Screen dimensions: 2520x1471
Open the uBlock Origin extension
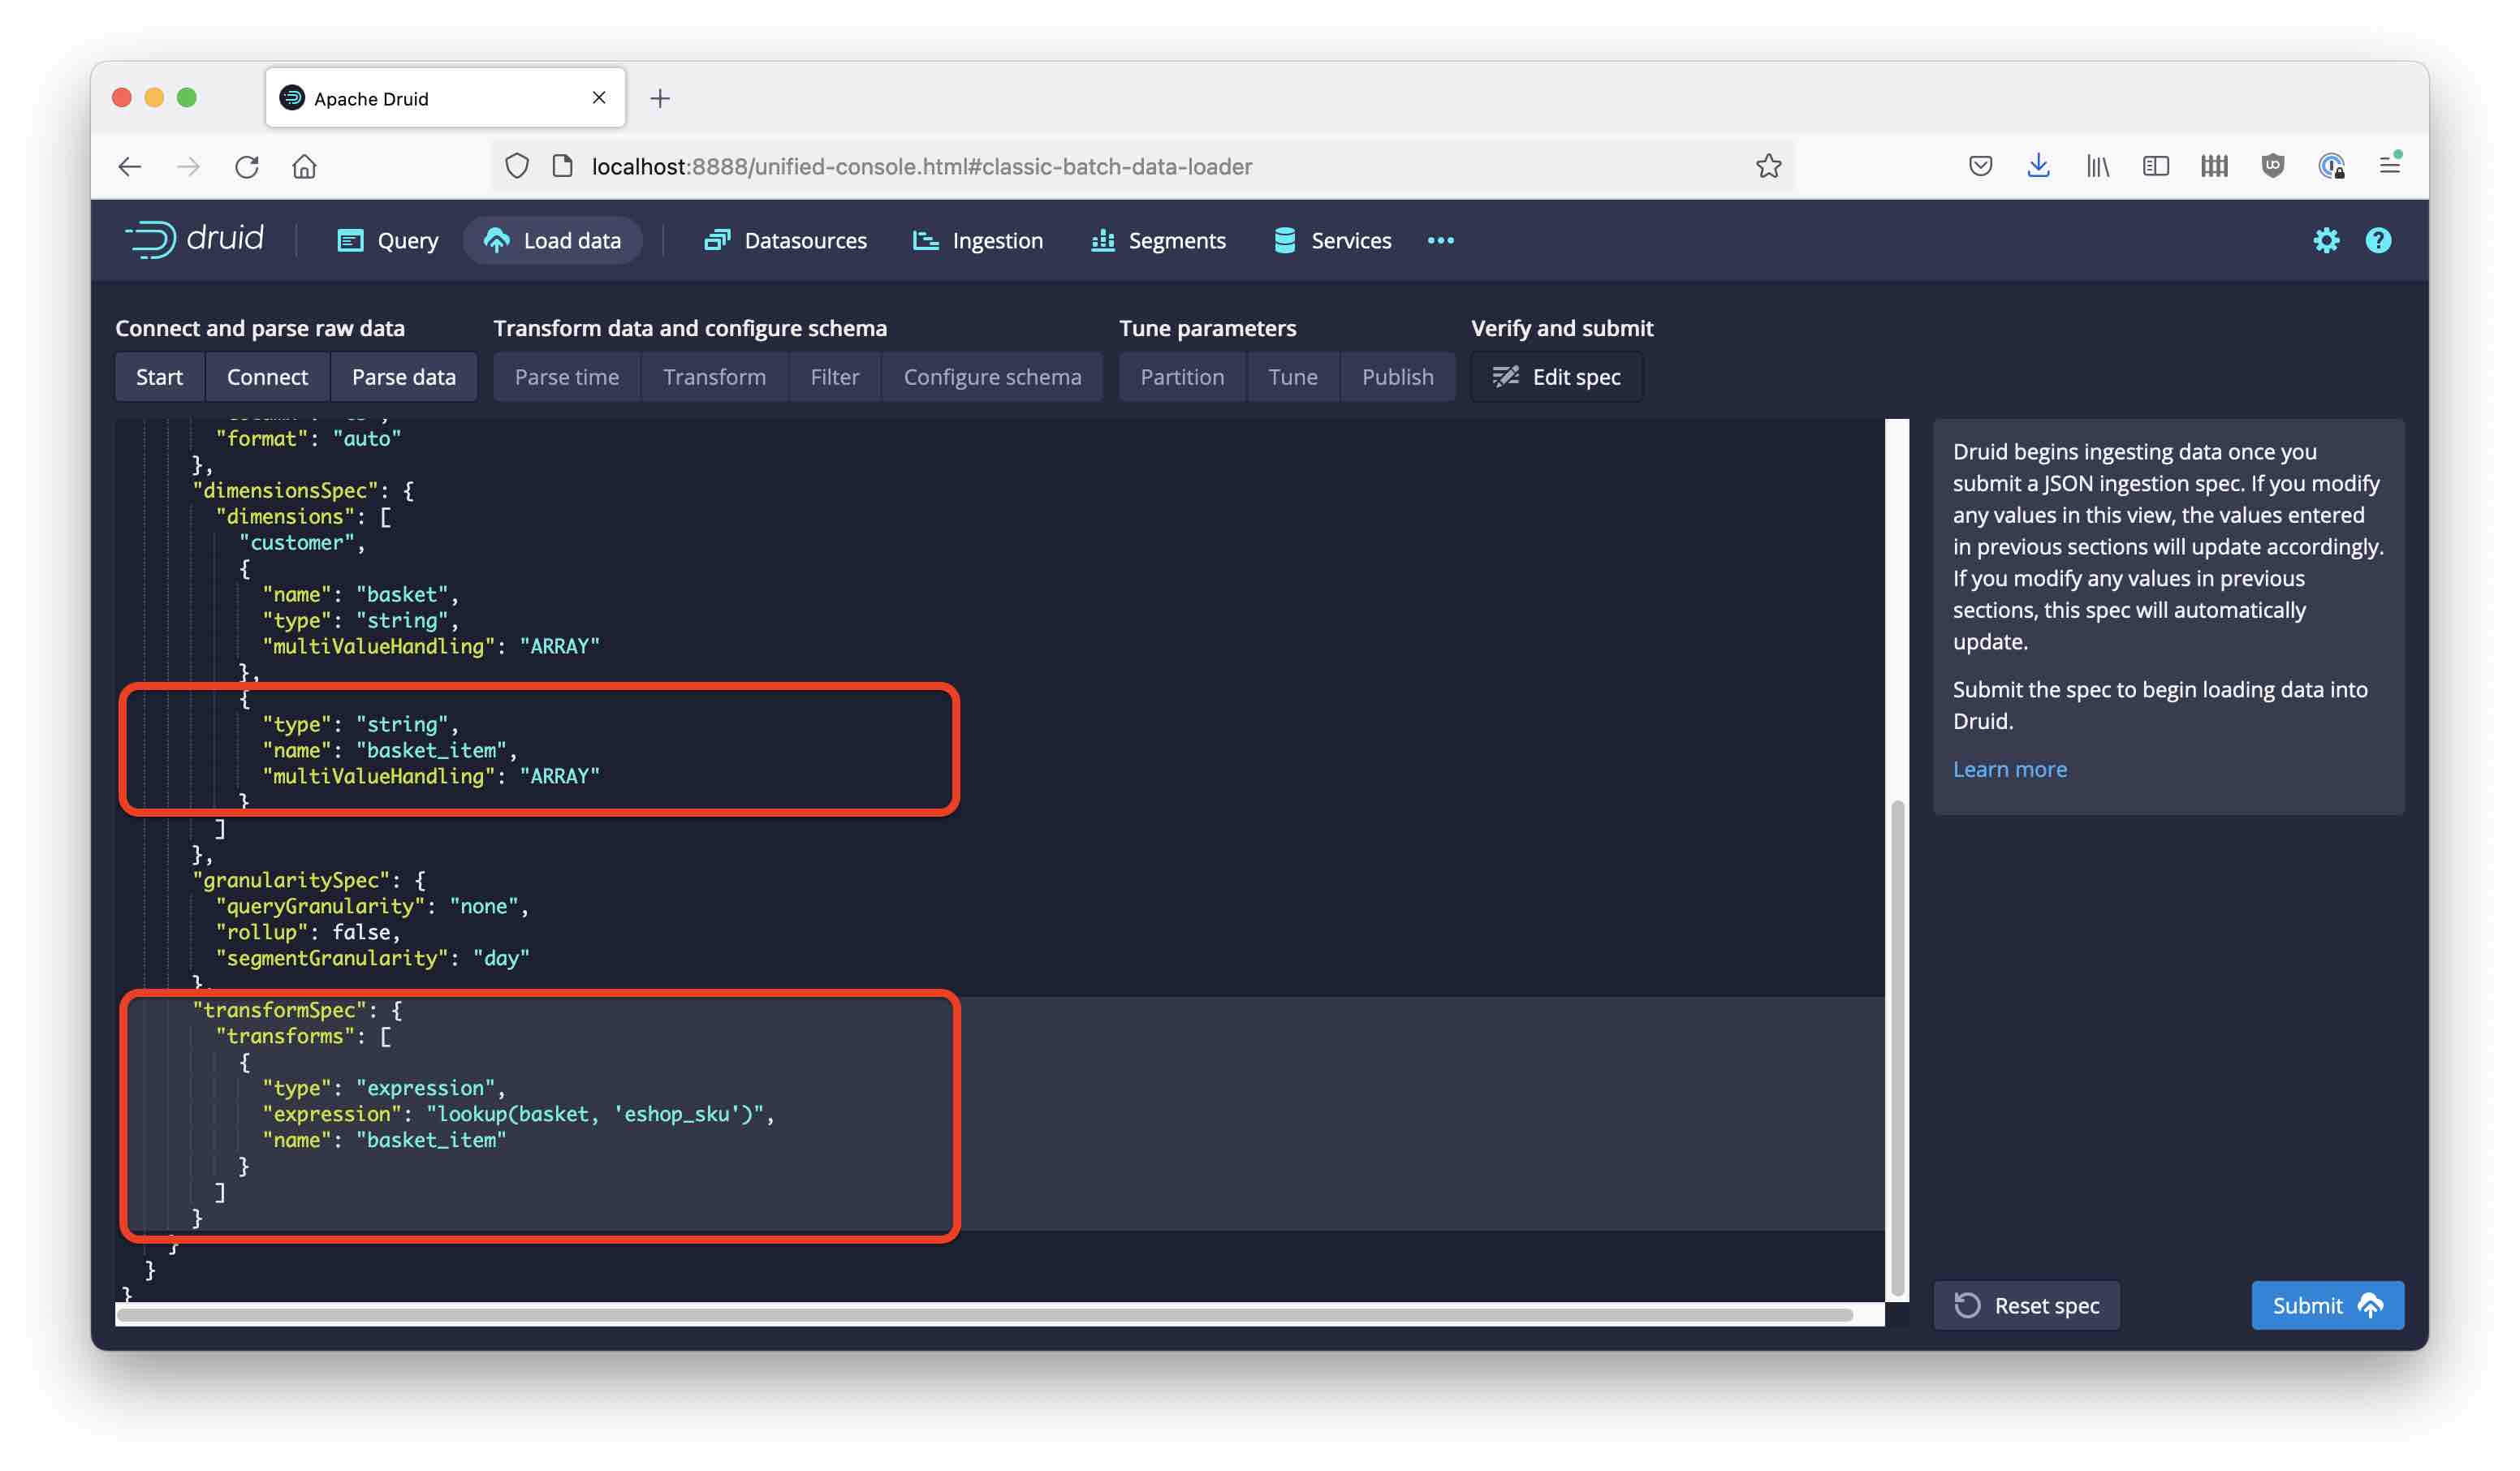[2272, 165]
